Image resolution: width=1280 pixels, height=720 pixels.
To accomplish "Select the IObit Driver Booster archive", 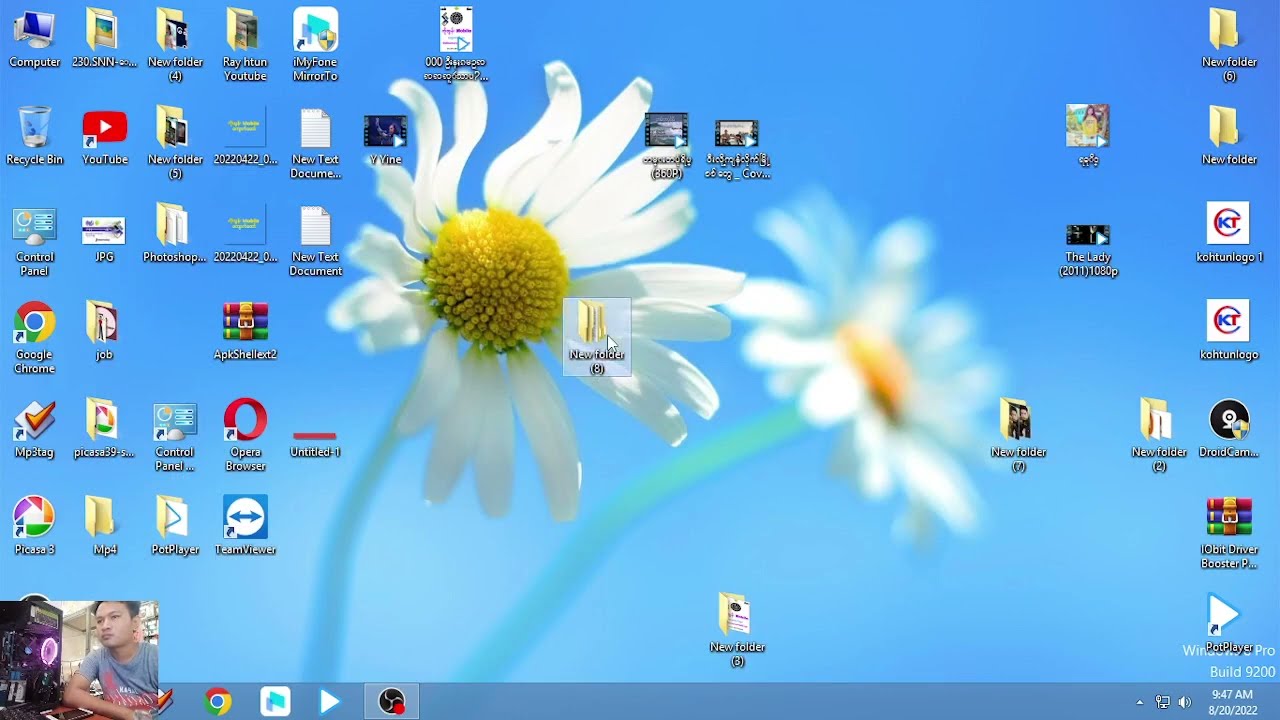I will [x=1229, y=533].
